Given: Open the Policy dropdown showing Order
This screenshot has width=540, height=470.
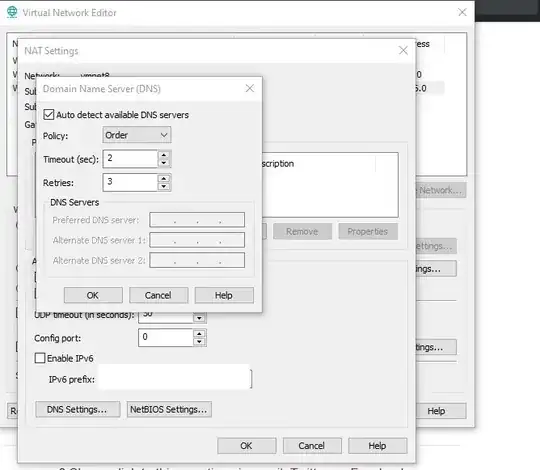Looking at the screenshot, I should 137,135.
